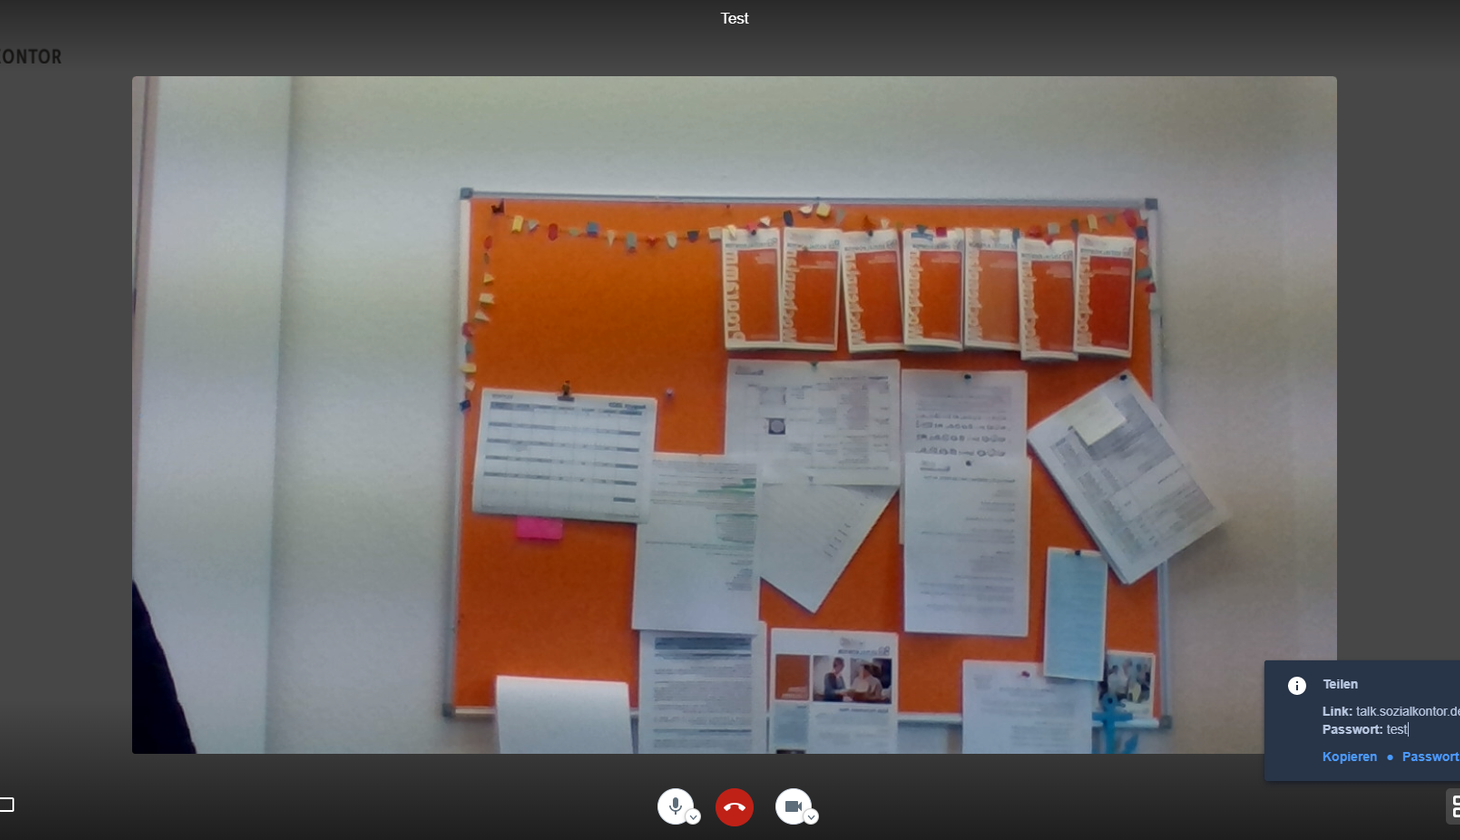Click the calendar sheet pinned on board
Viewport: 1460px width, 840px height.
pyautogui.click(x=564, y=455)
